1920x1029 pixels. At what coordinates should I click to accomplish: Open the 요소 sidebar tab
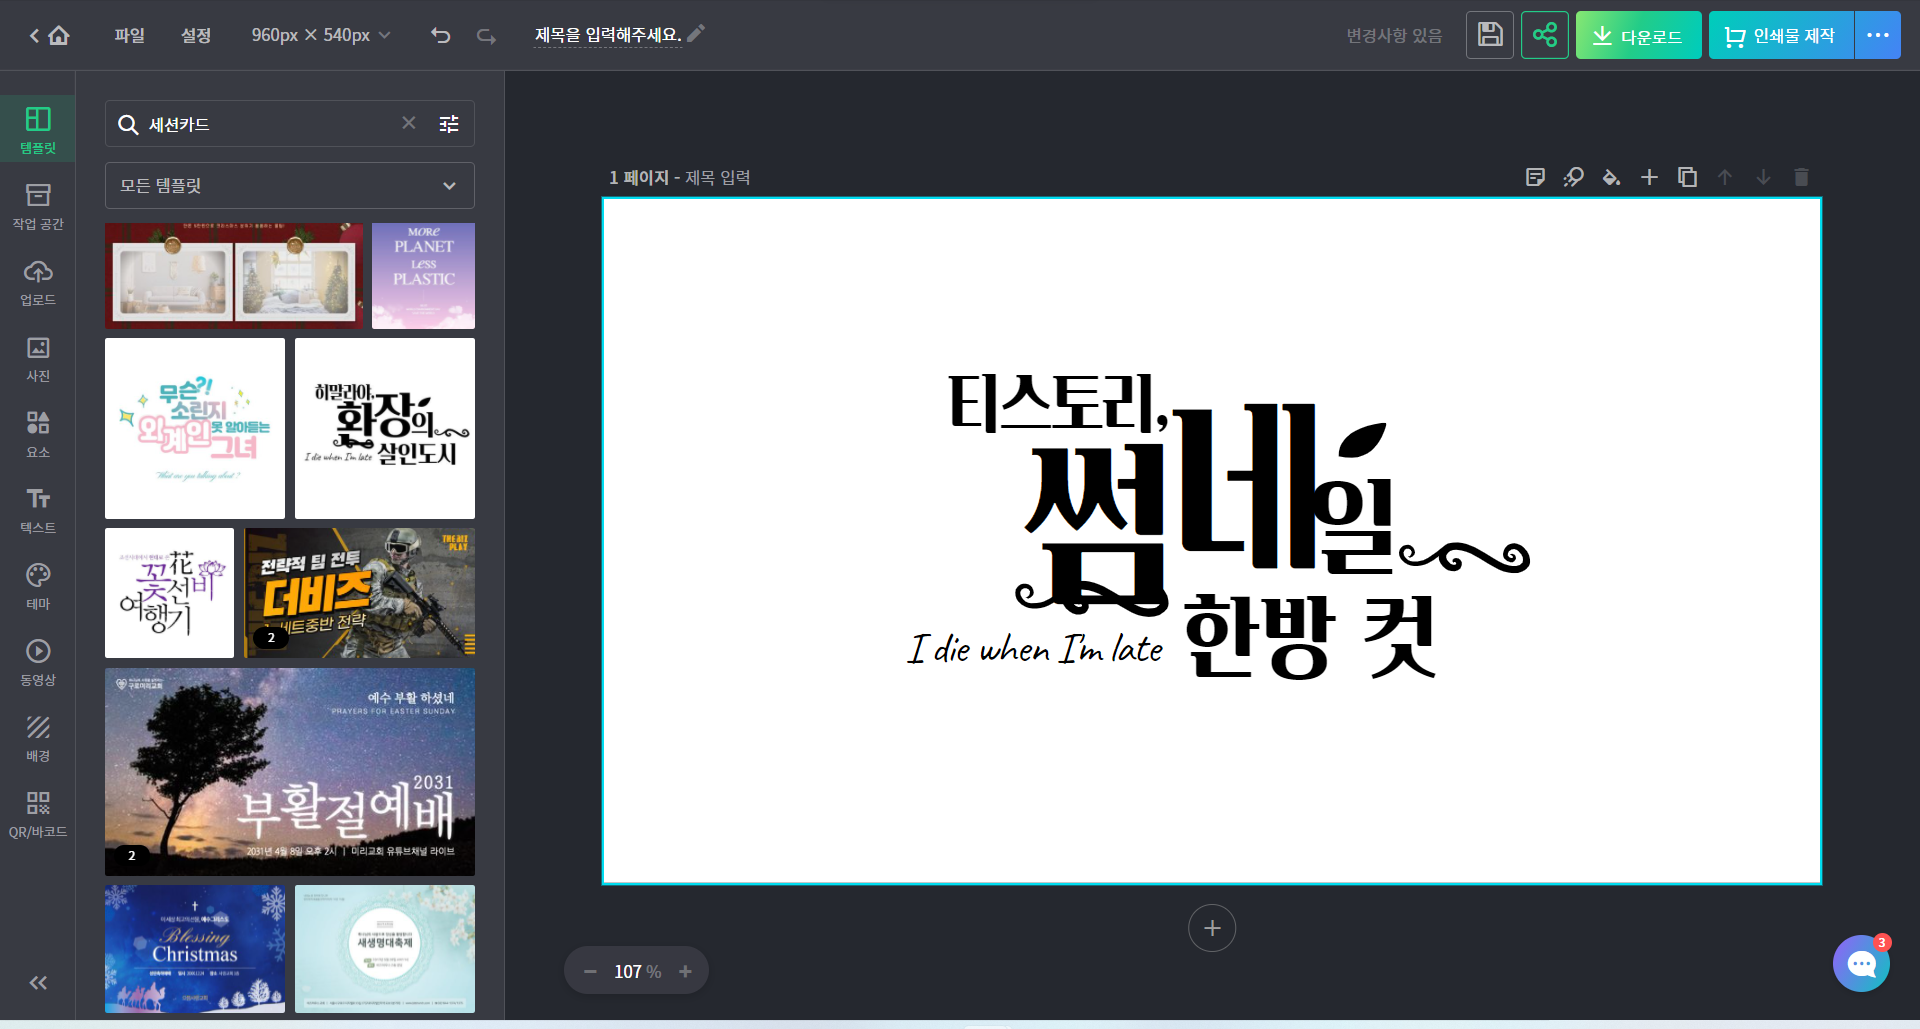point(38,434)
